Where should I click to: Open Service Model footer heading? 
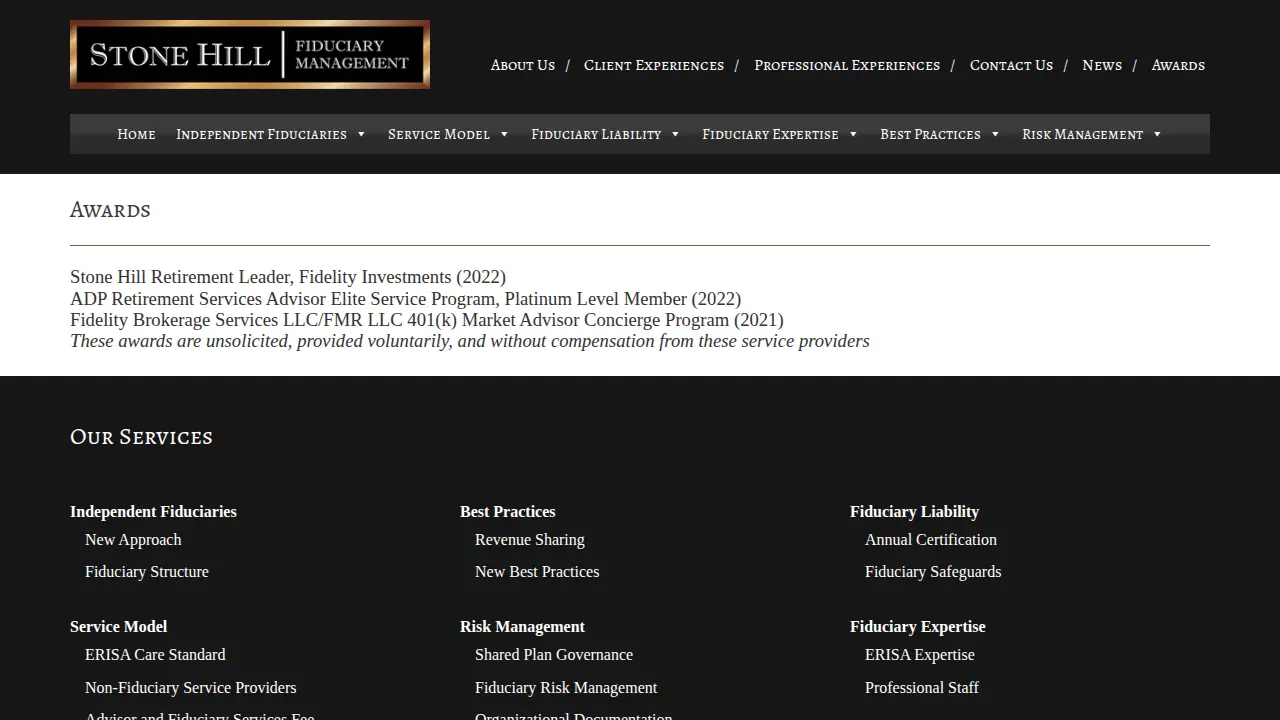coord(118,626)
